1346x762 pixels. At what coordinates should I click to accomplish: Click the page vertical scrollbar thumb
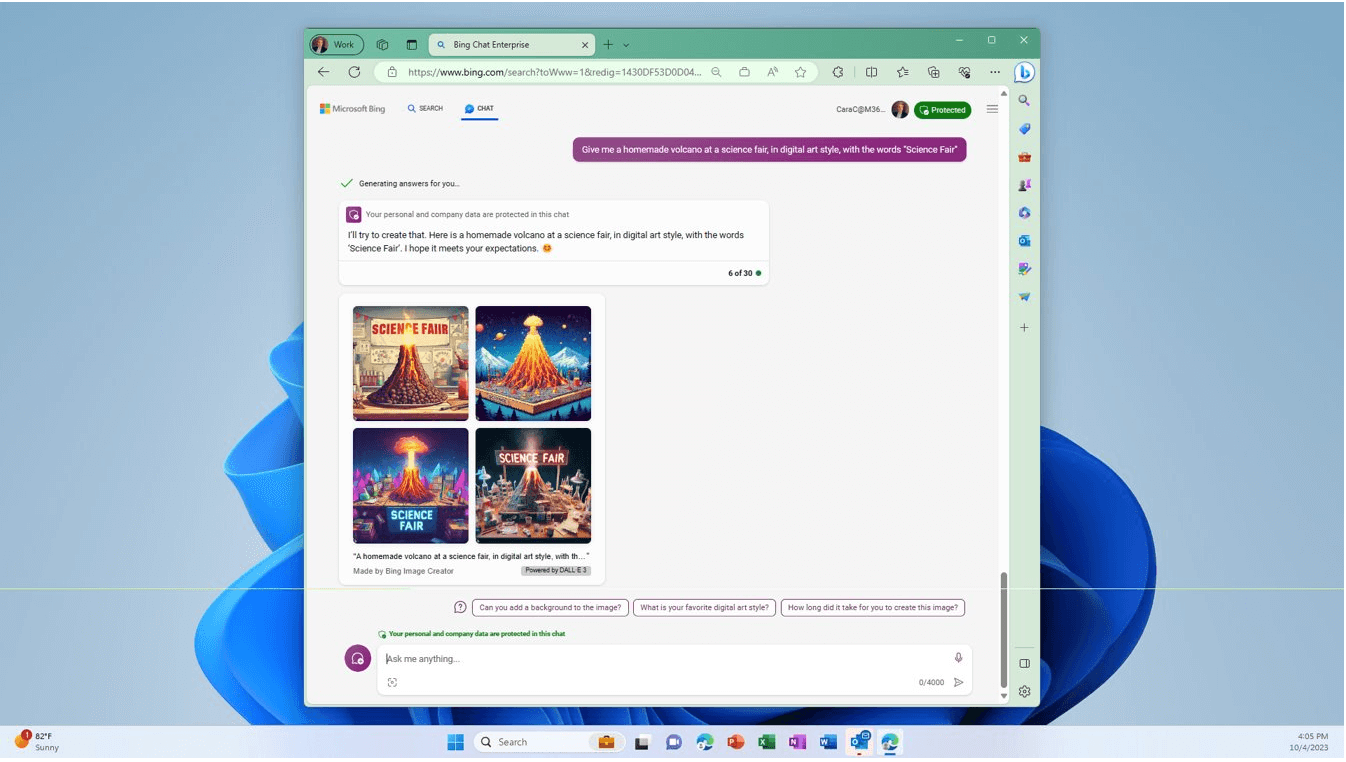tap(1004, 628)
